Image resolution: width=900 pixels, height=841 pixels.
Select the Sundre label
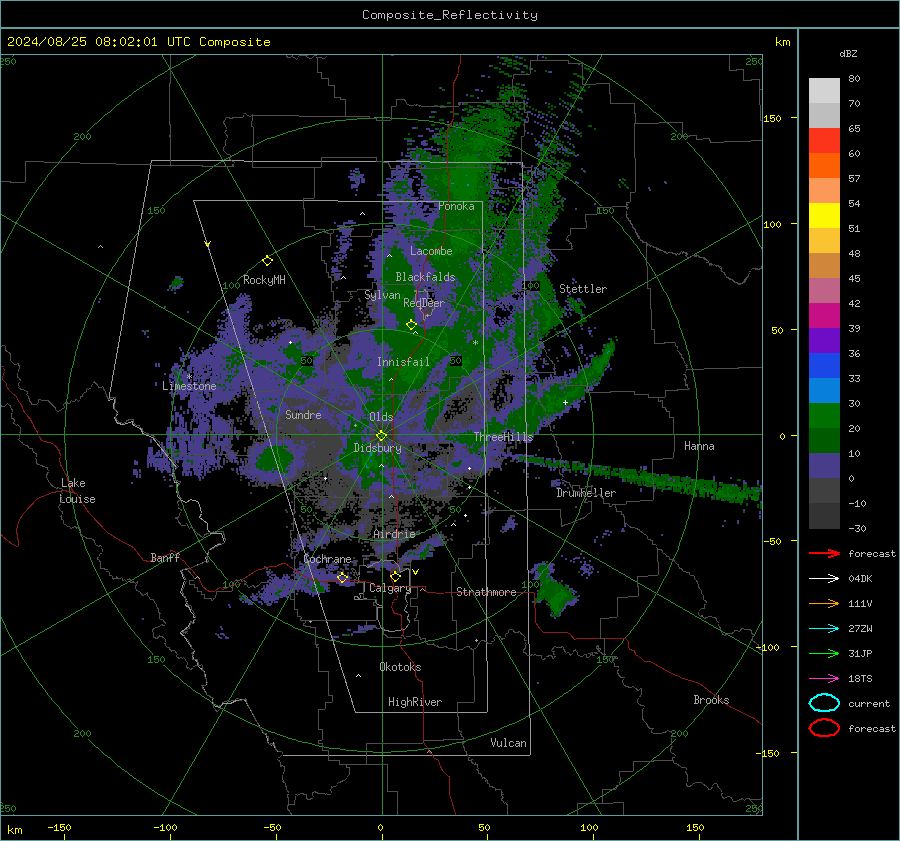303,414
